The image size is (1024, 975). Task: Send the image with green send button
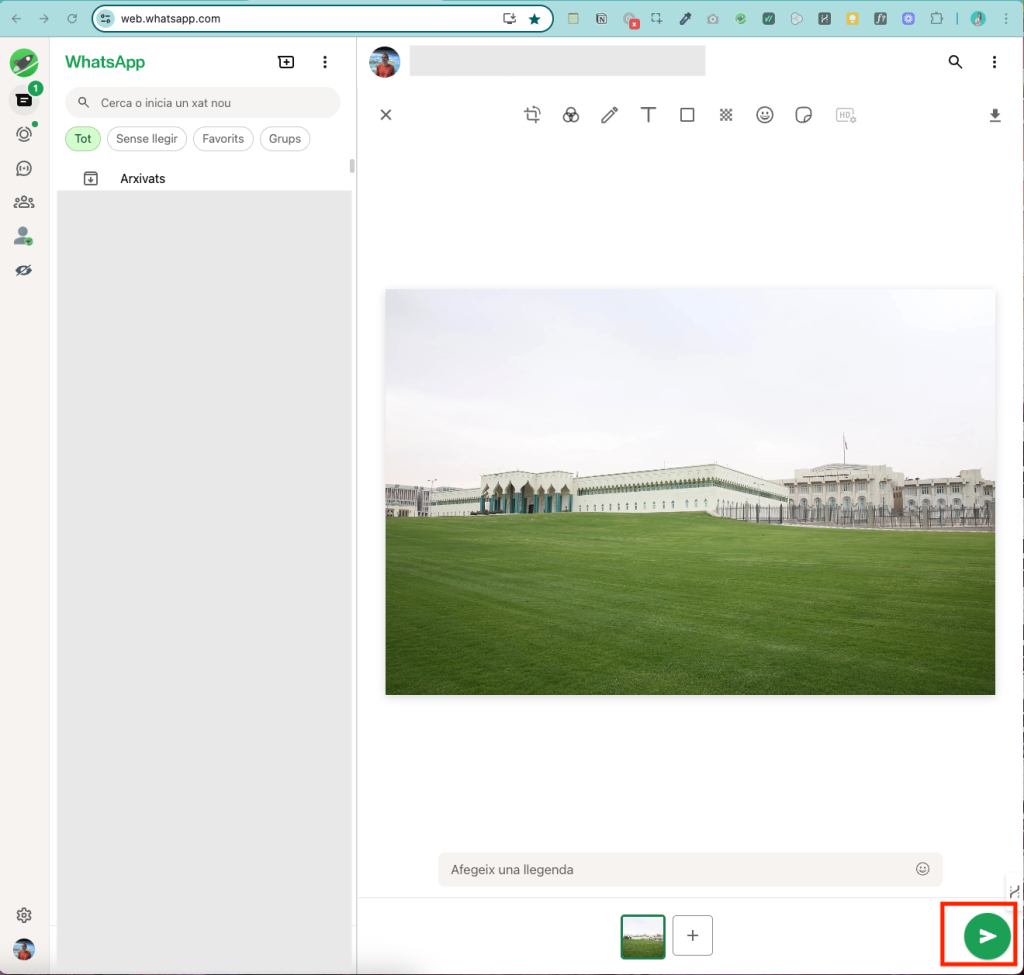coord(986,936)
